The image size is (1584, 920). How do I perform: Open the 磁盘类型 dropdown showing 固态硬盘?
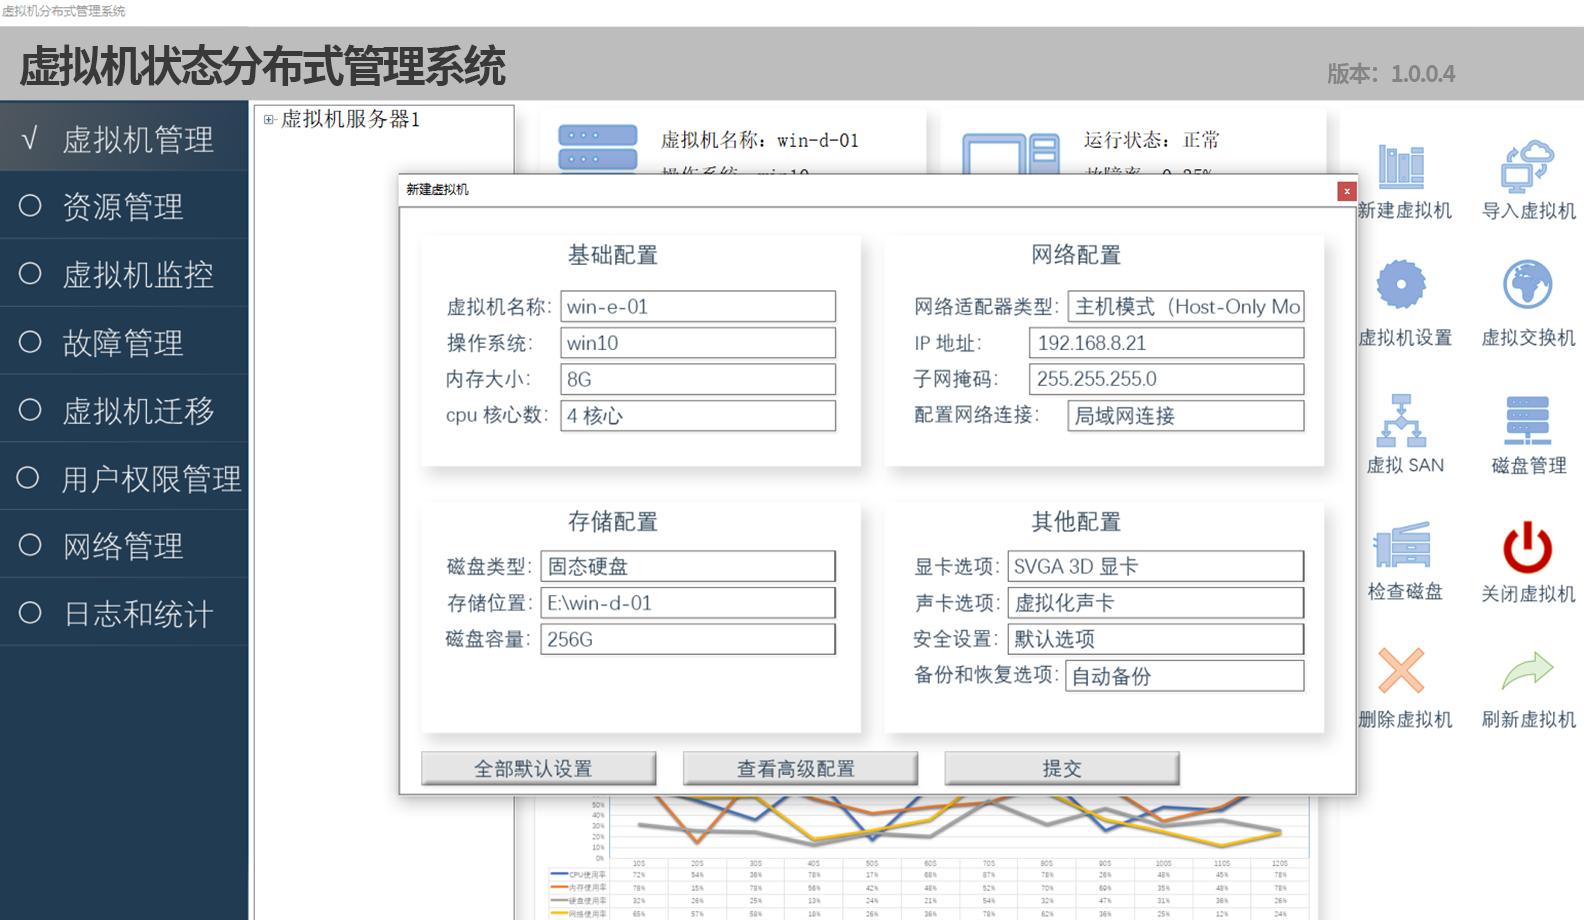[x=688, y=566]
